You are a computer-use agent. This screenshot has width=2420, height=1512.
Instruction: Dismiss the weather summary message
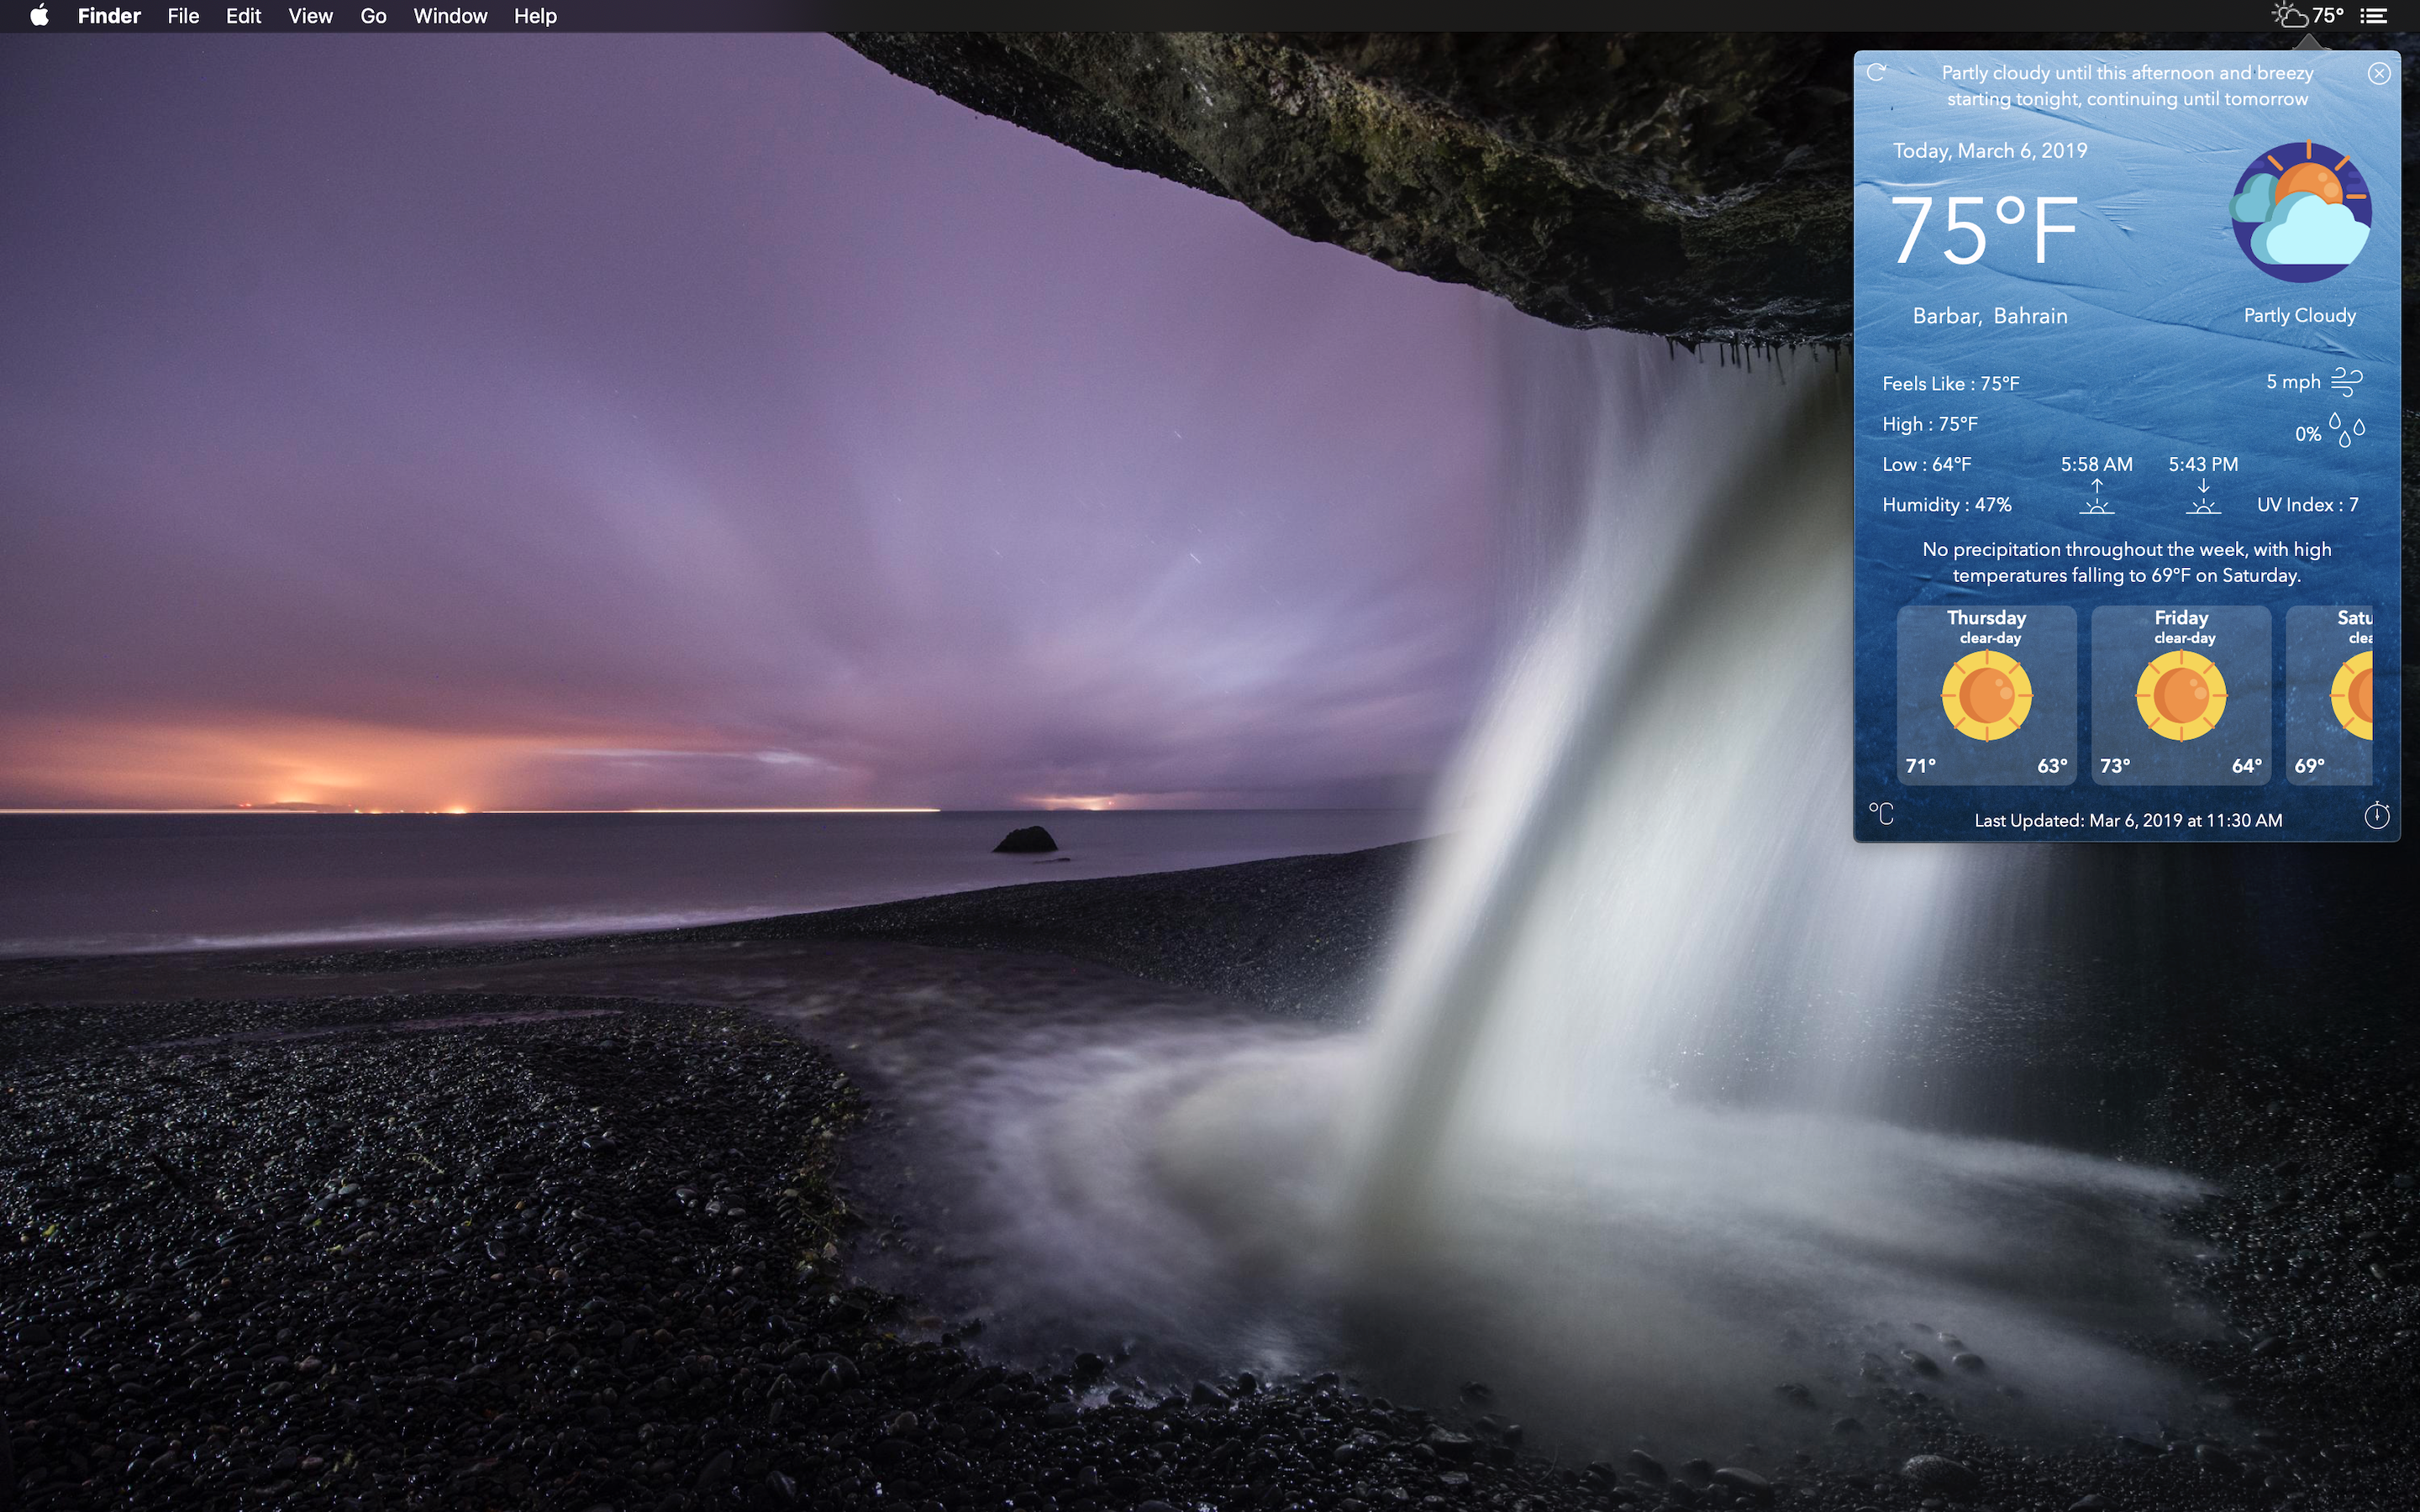2380,73
